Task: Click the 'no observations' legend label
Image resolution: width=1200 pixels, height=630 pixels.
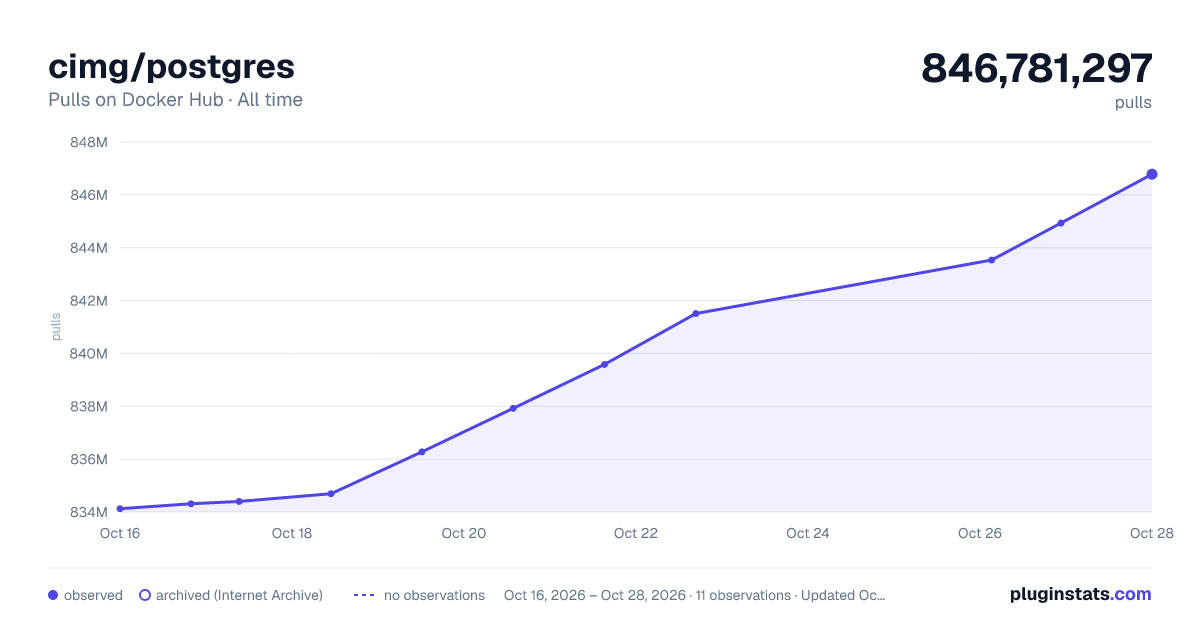Action: (x=434, y=595)
